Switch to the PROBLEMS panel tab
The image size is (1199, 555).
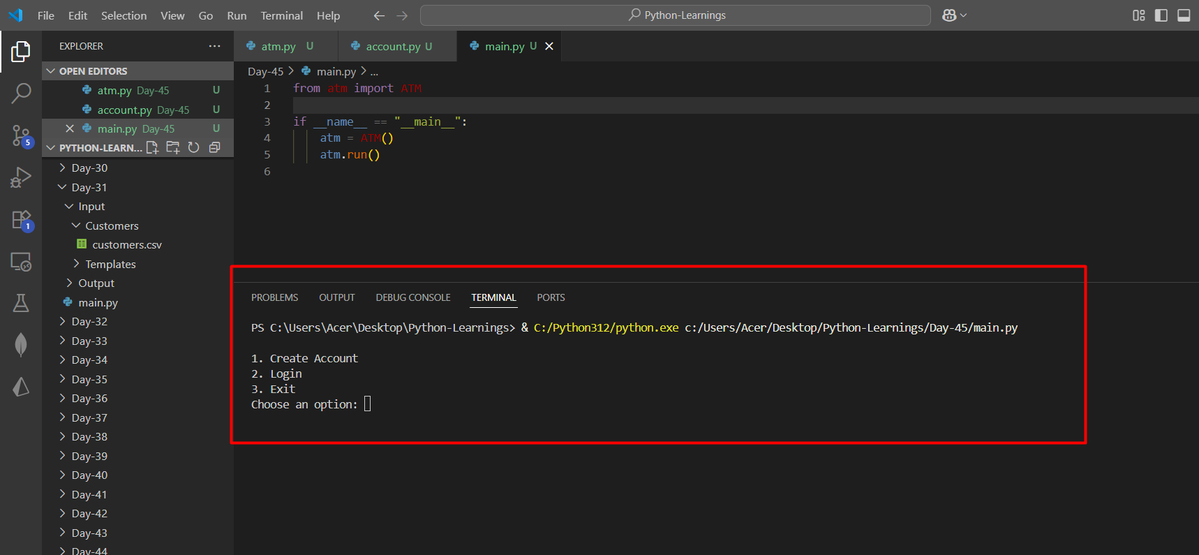point(275,297)
